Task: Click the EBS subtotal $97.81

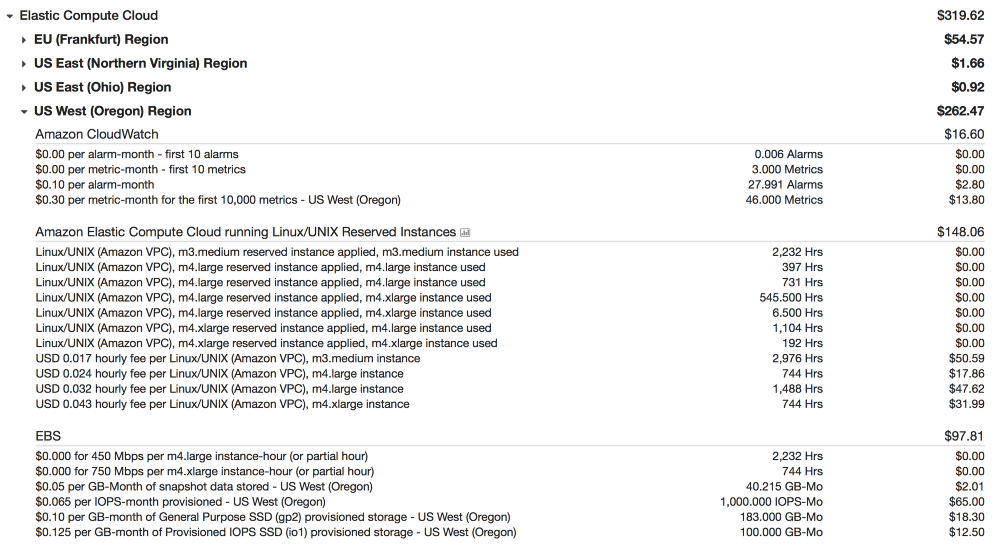Action: click(x=964, y=436)
